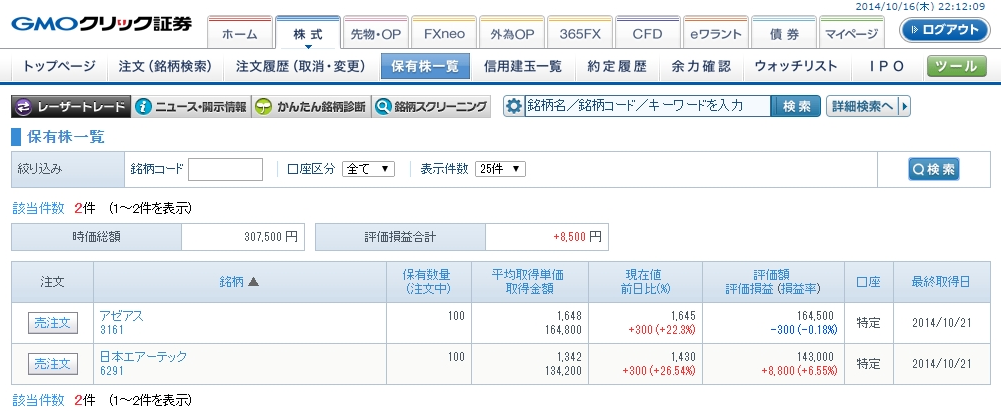
Task: Click the 銘柄コード filter input field
Action: 225,169
